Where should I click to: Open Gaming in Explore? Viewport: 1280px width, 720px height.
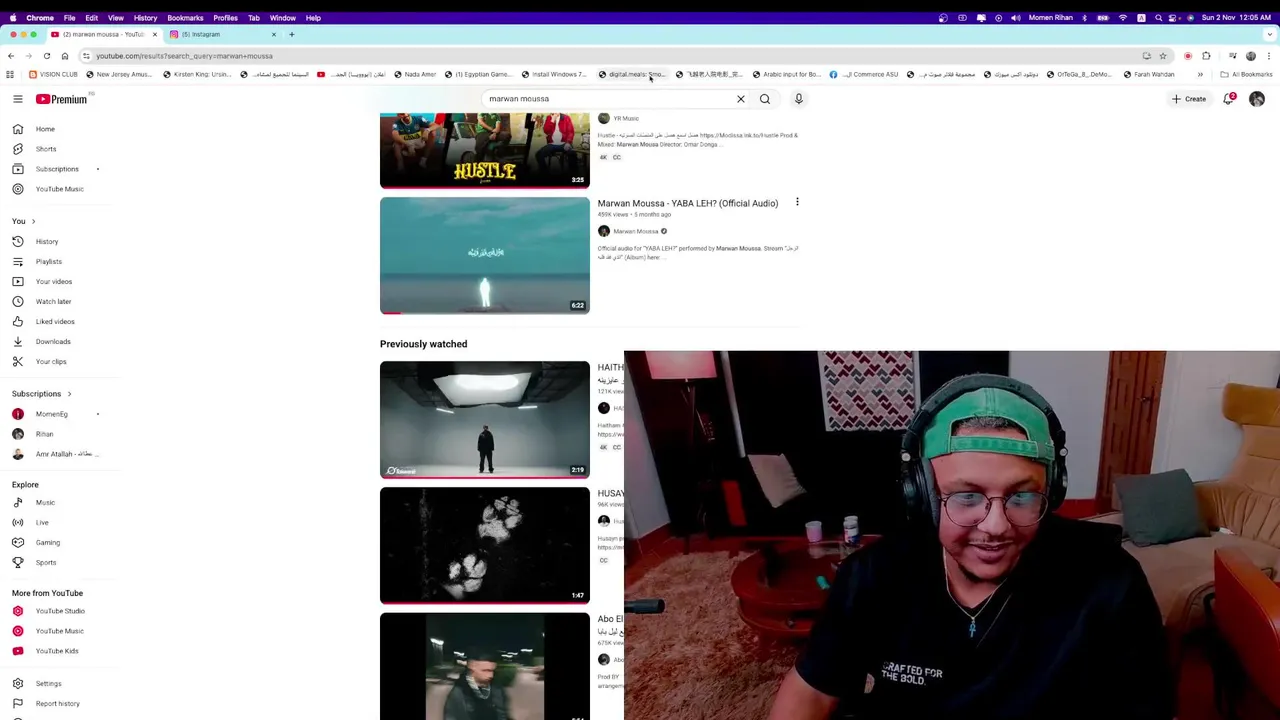(x=47, y=542)
